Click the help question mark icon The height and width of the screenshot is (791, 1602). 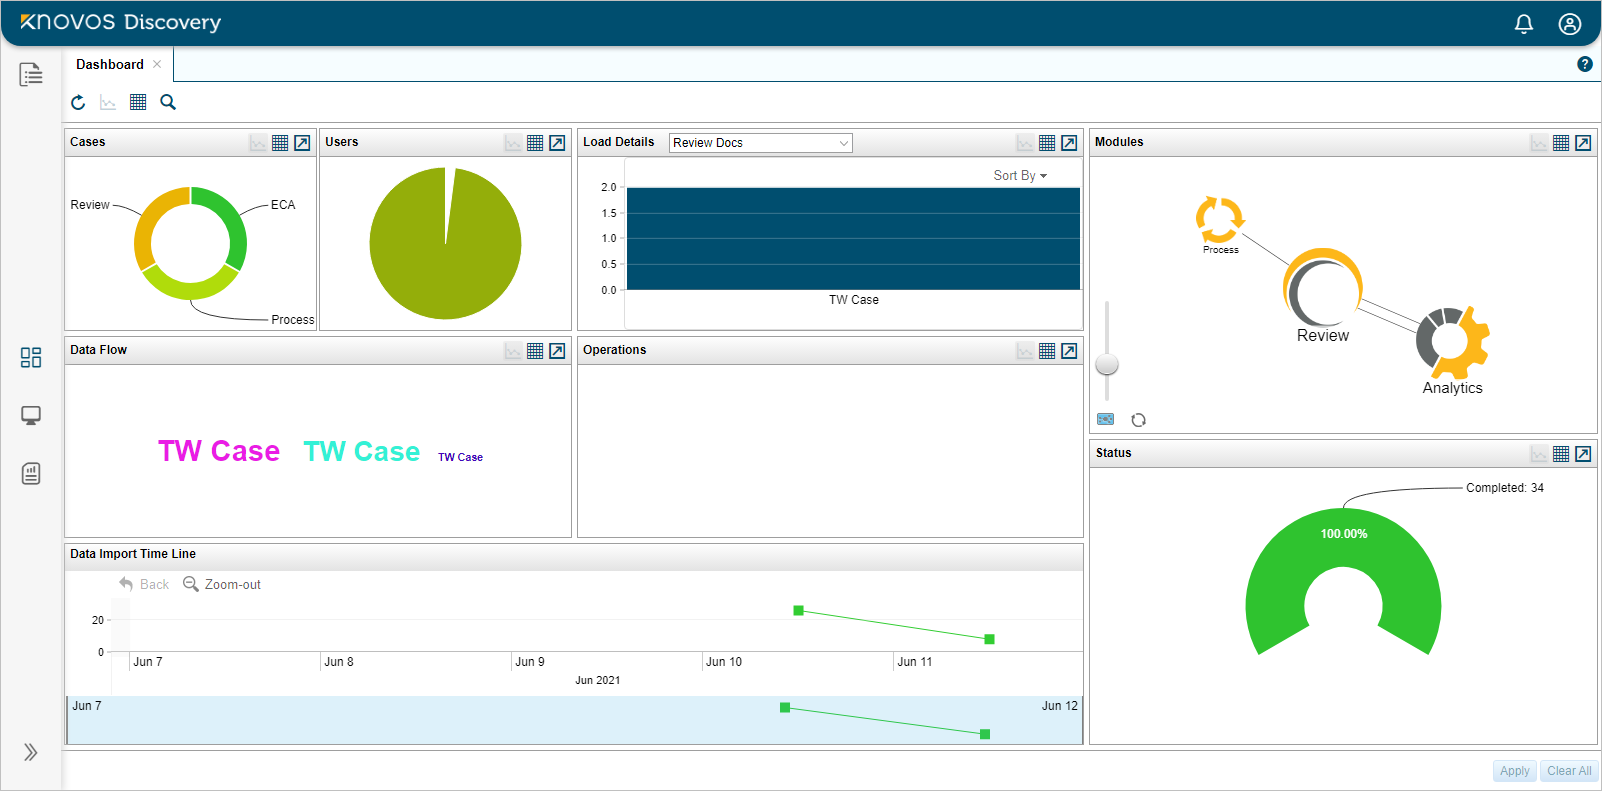click(x=1584, y=64)
